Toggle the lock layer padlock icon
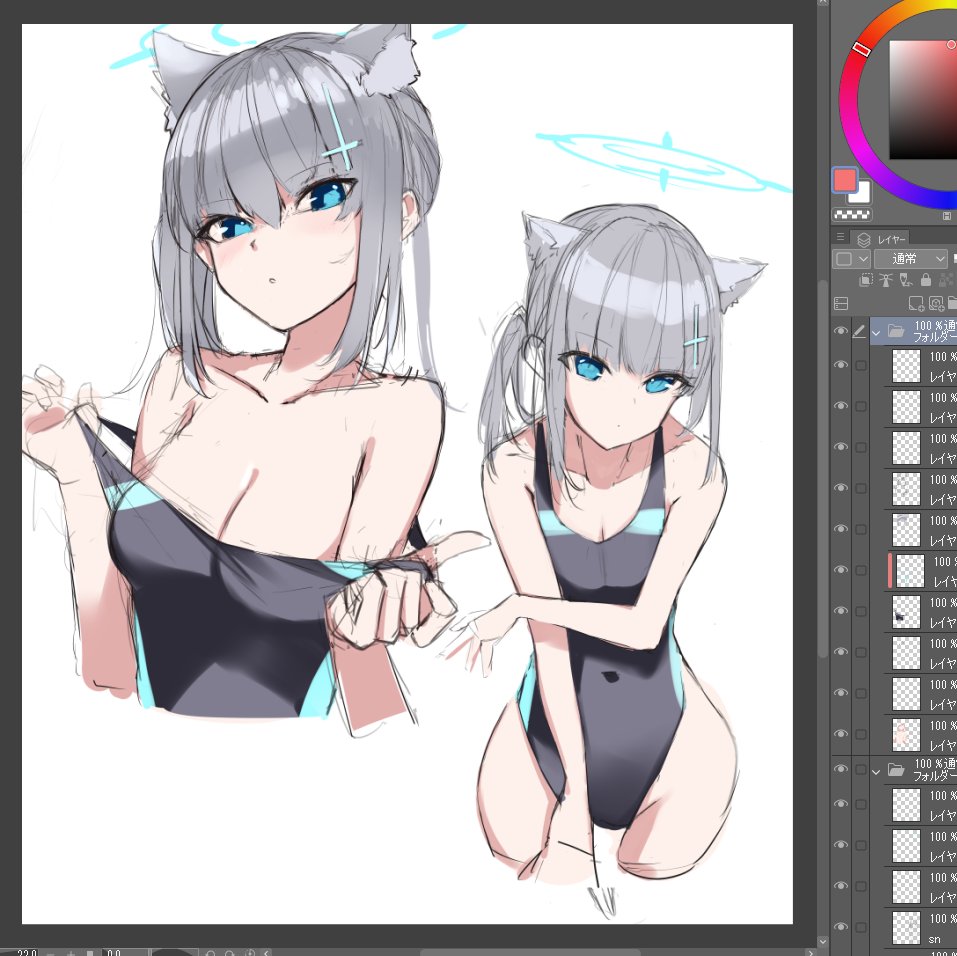Viewport: 957px width, 956px height. pos(926,280)
